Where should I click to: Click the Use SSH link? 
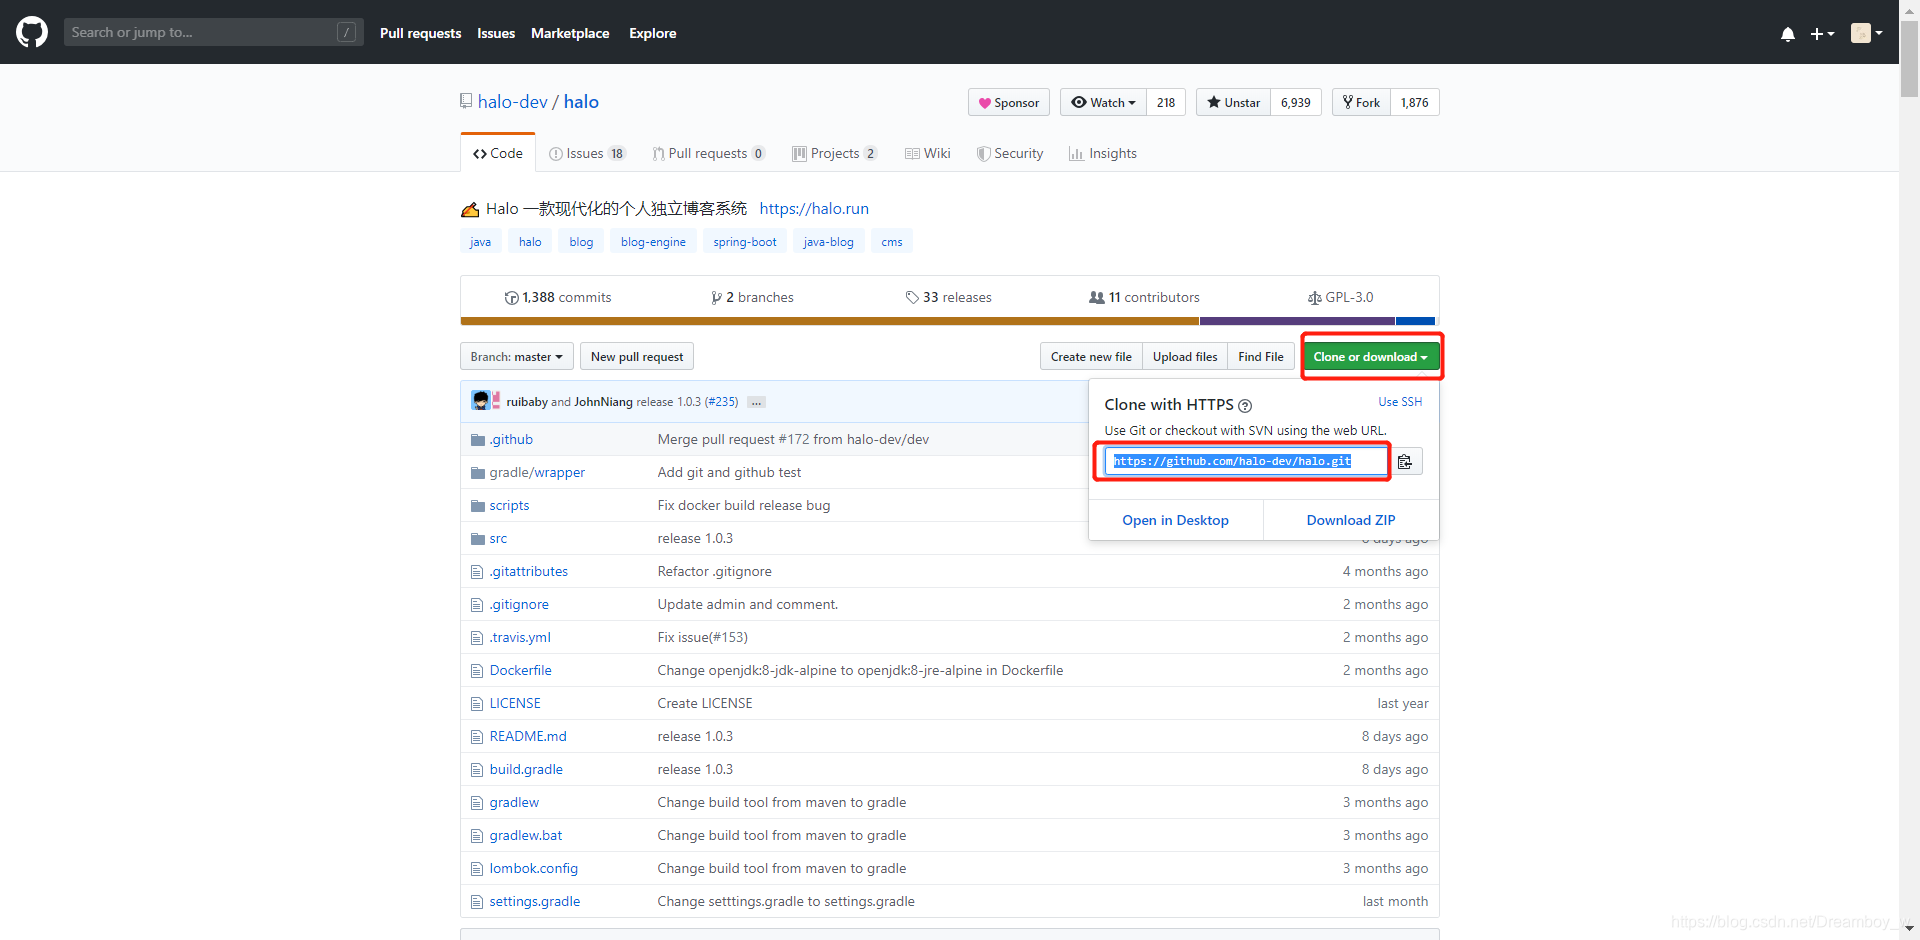[1400, 402]
